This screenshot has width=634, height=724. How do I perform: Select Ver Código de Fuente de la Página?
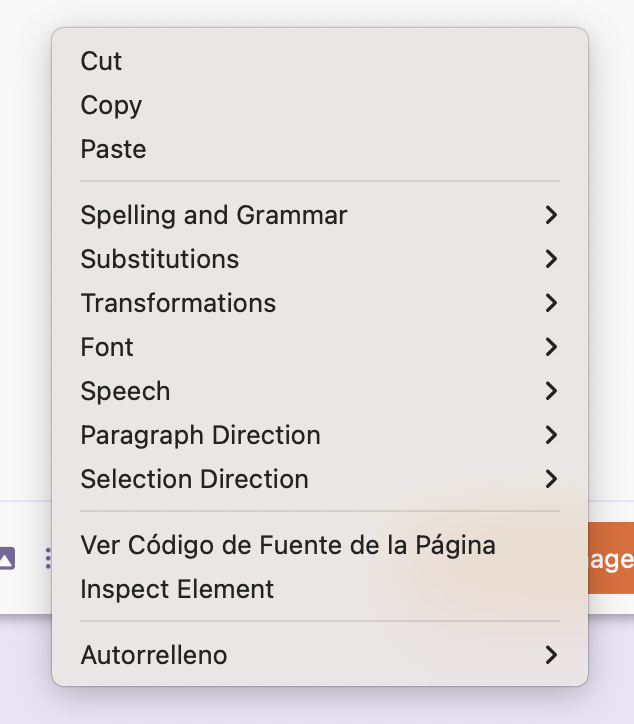320,545
